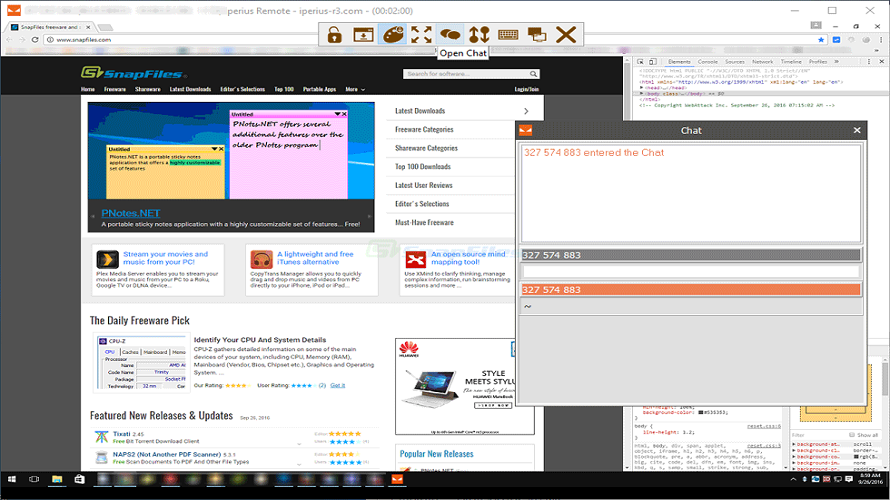Close the Chat panel

(857, 131)
